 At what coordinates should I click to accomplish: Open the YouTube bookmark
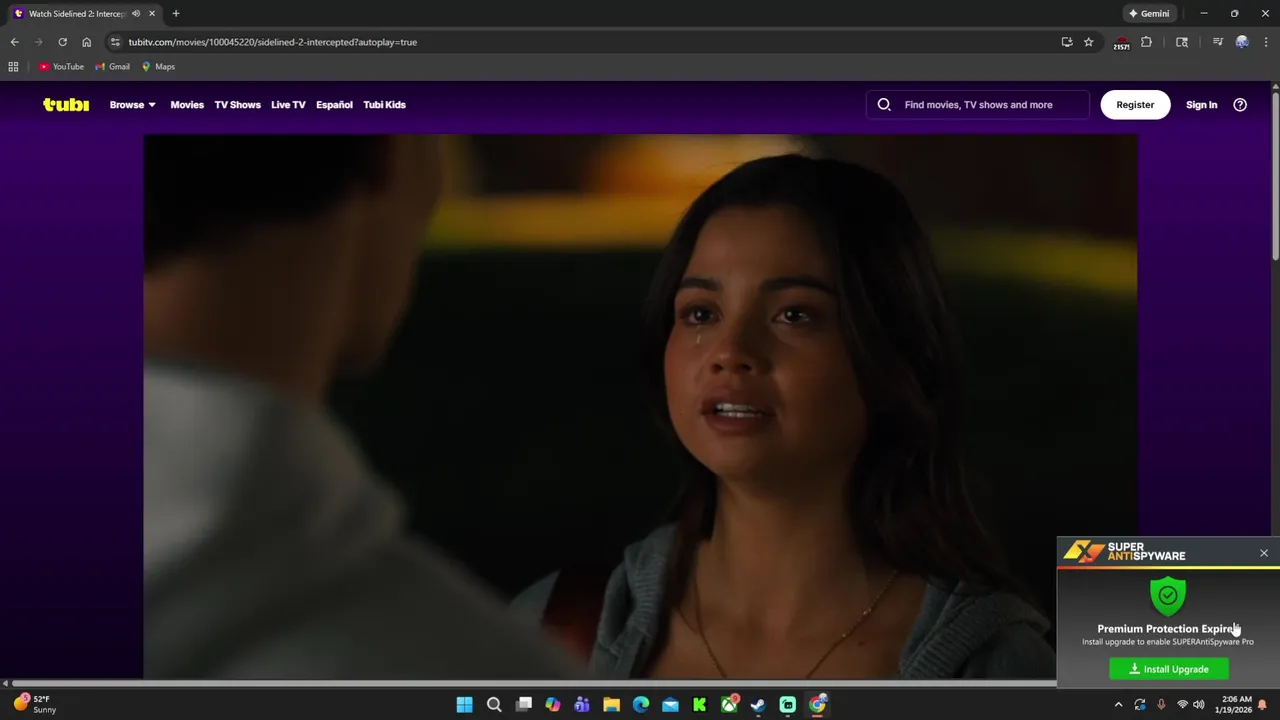[x=61, y=66]
